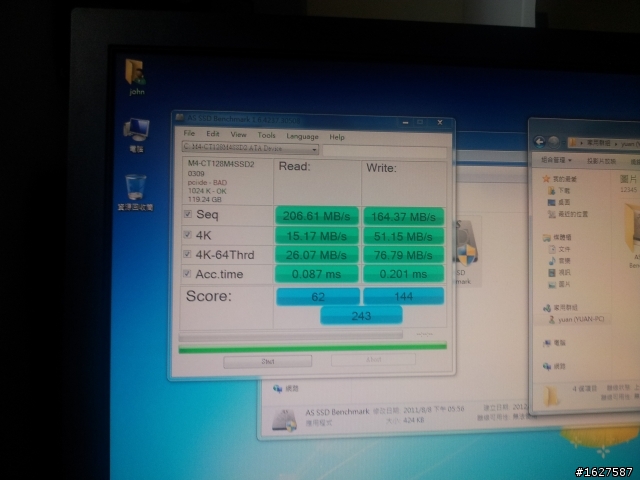Image resolution: width=640 pixels, height=480 pixels.
Task: Click the write score 144
Action: point(403,296)
